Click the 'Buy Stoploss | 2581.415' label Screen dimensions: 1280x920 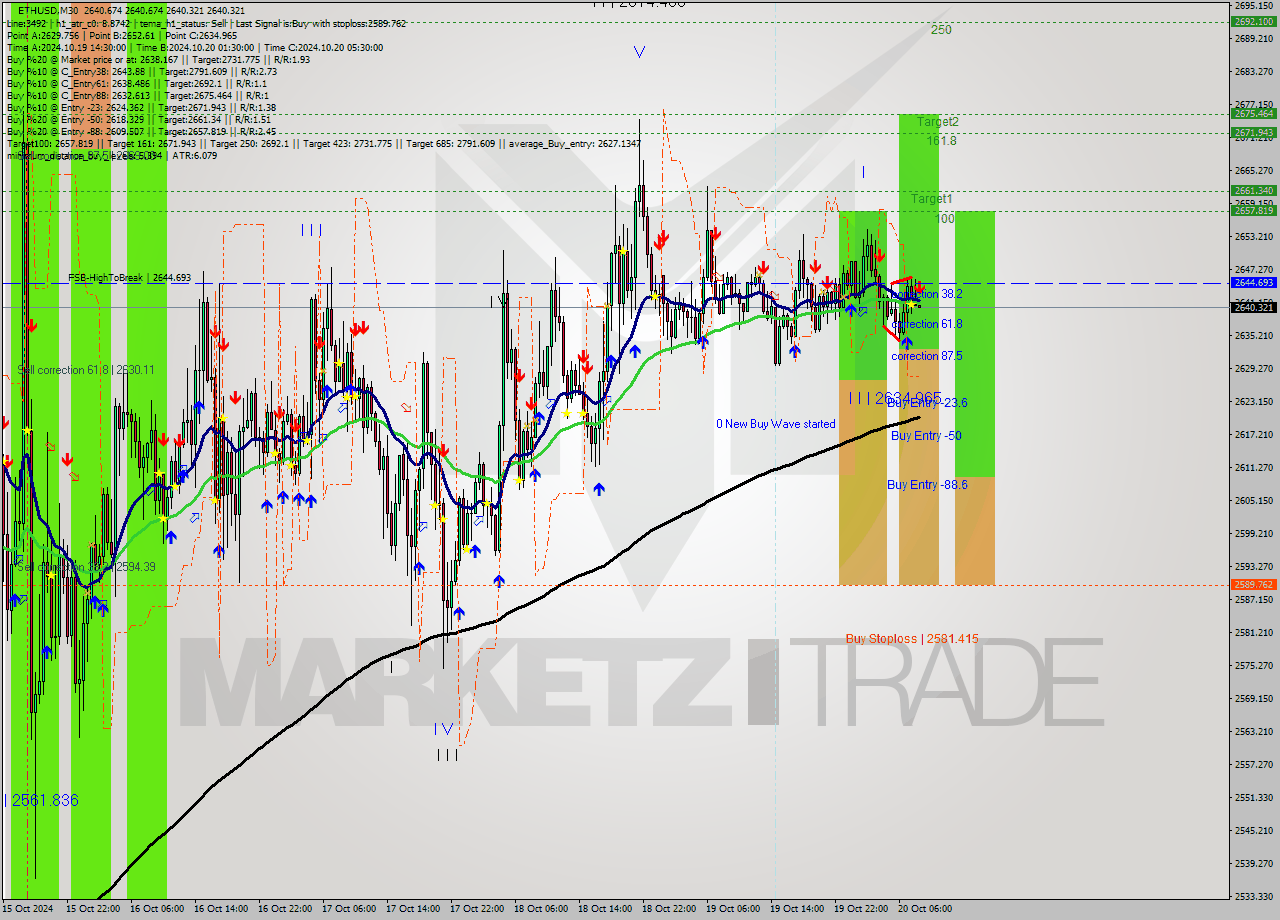pos(912,638)
